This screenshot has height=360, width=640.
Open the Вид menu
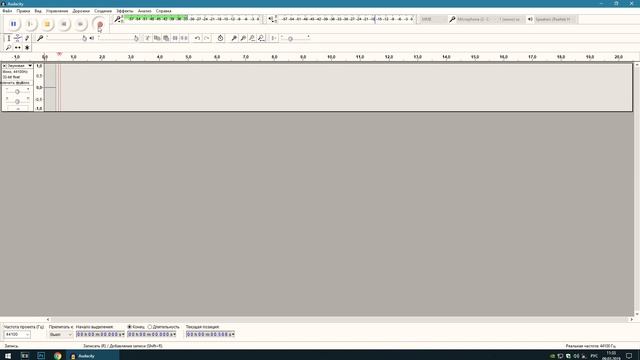(x=38, y=11)
